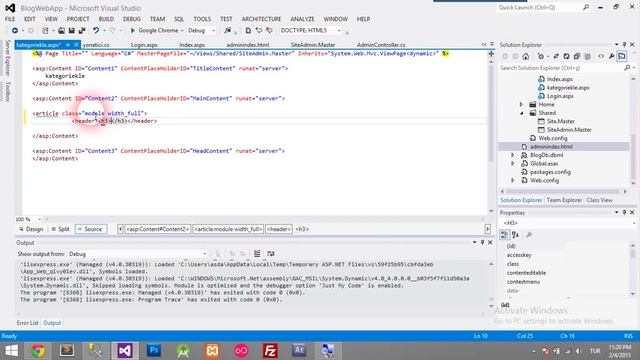Click the New Project toolbar icon
This screenshot has height=360, width=640.
[x=45, y=31]
